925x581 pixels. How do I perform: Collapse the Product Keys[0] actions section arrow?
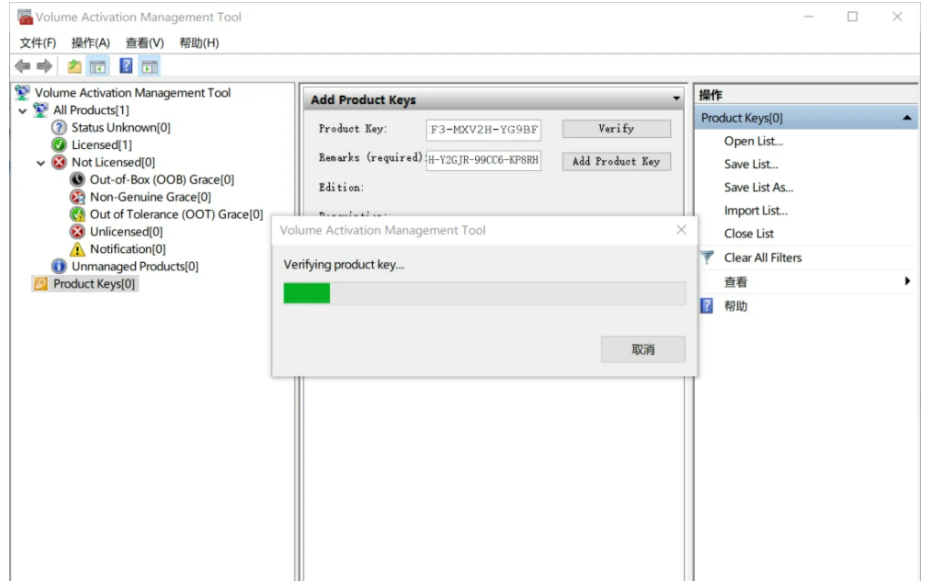pyautogui.click(x=907, y=118)
